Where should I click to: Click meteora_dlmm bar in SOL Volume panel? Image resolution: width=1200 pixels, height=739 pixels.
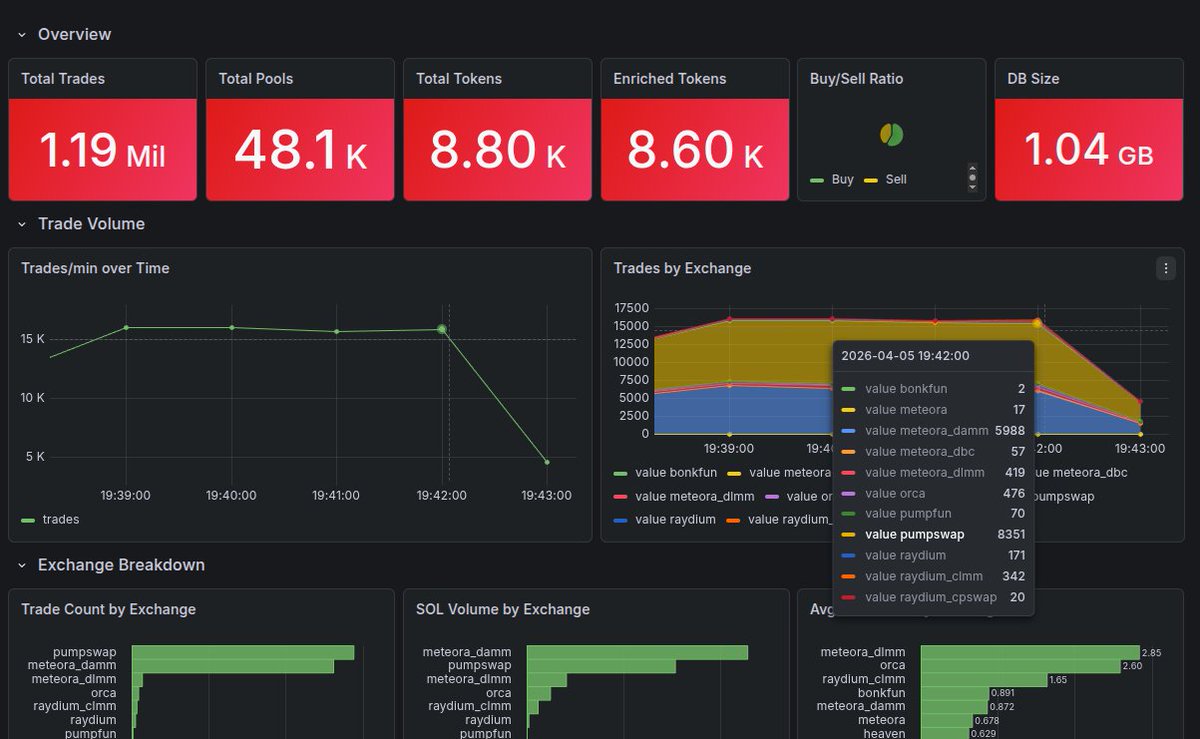(x=547, y=679)
